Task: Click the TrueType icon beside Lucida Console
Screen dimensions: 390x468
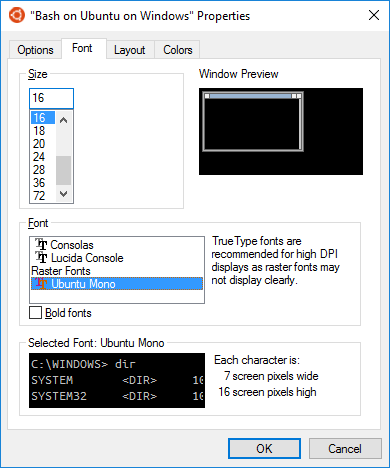Action: tap(41, 257)
